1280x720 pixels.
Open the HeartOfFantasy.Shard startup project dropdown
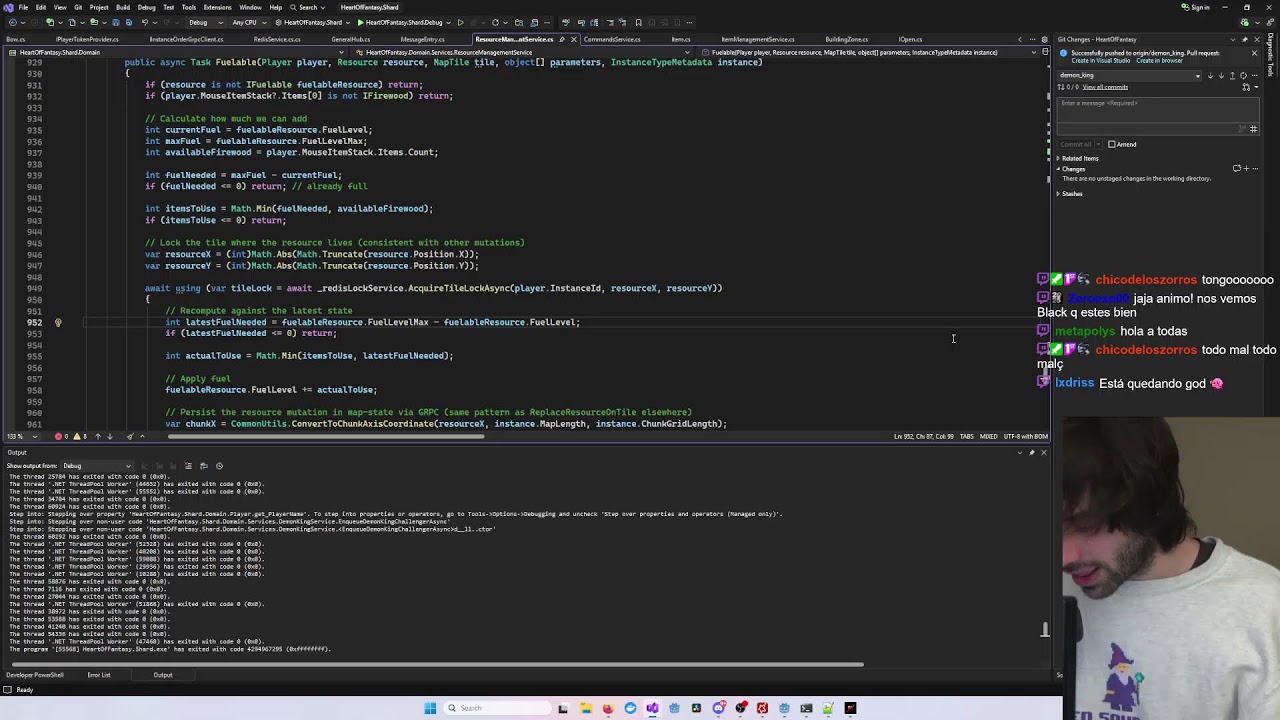click(313, 22)
